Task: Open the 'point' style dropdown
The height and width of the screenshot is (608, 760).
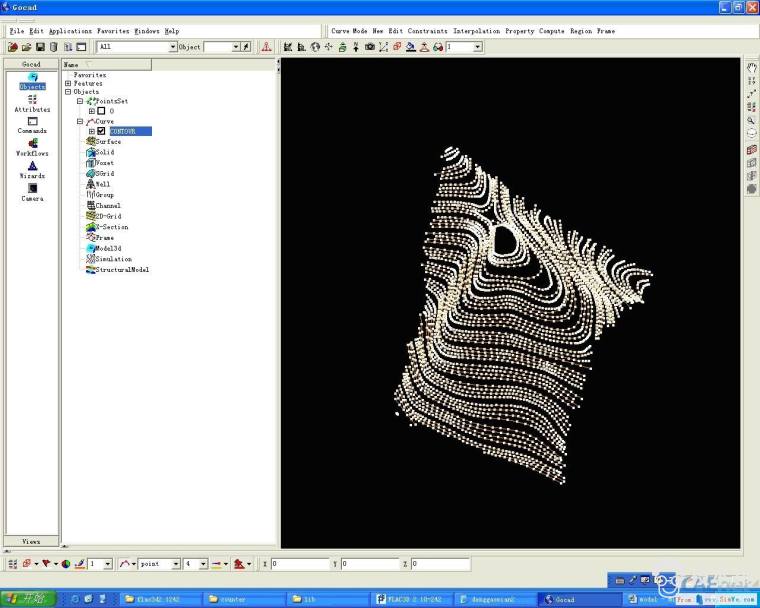Action: click(176, 564)
